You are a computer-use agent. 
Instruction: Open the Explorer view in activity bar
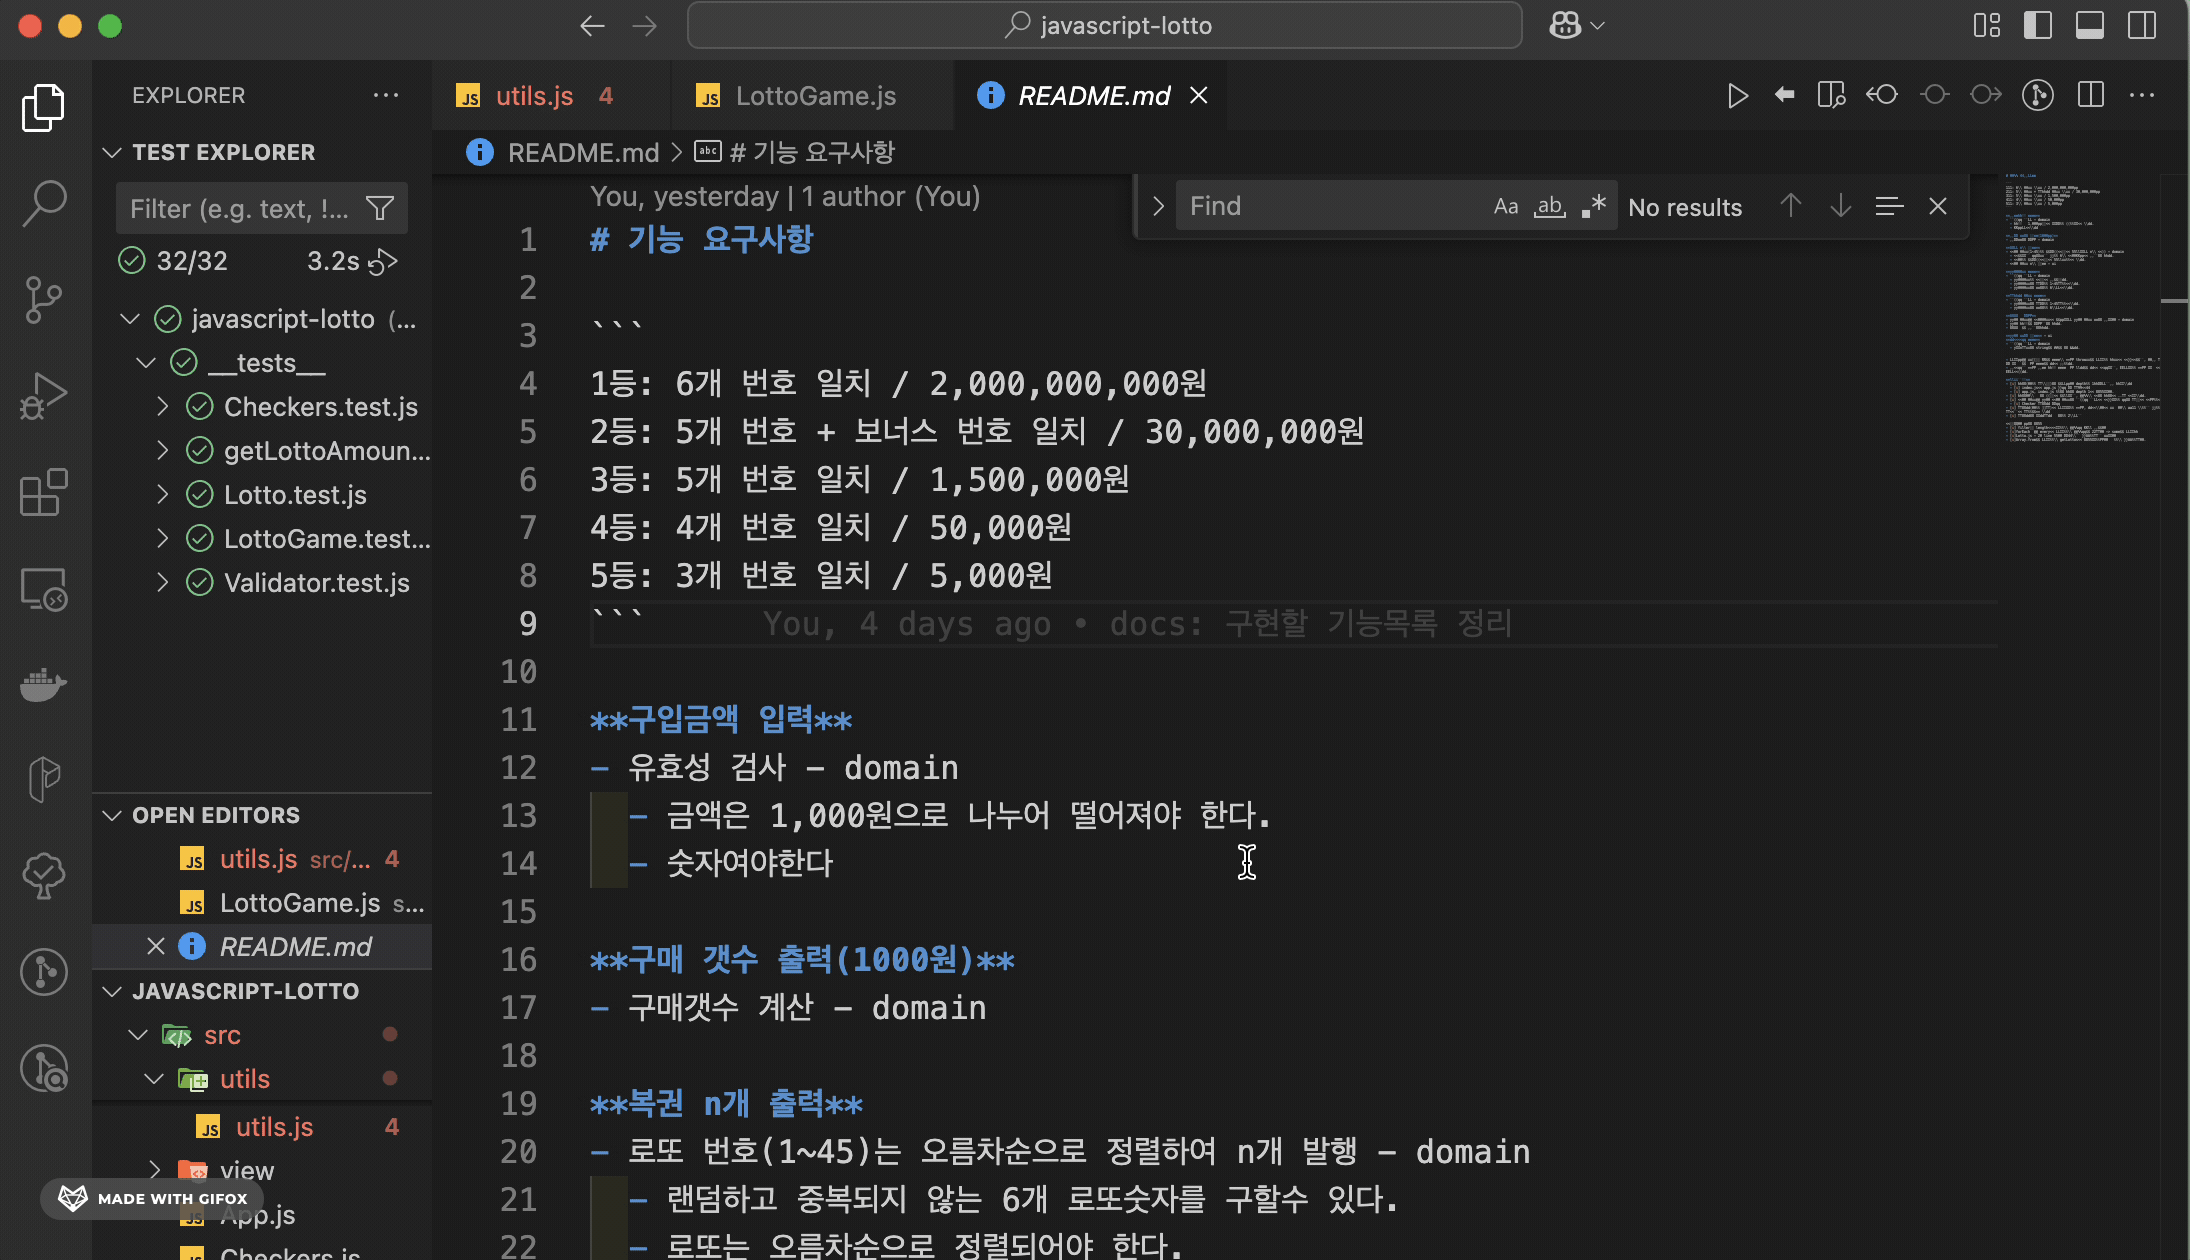43,107
